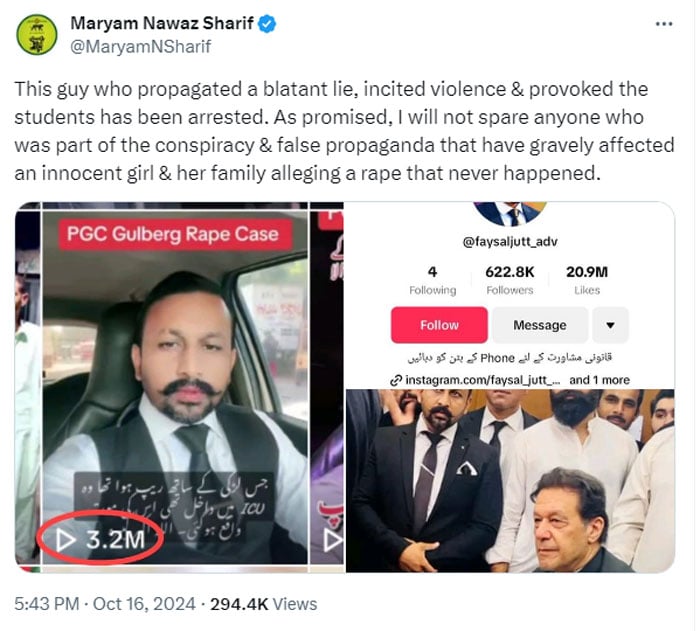
Task: Click the blue verified badge icon
Action: pos(267,24)
